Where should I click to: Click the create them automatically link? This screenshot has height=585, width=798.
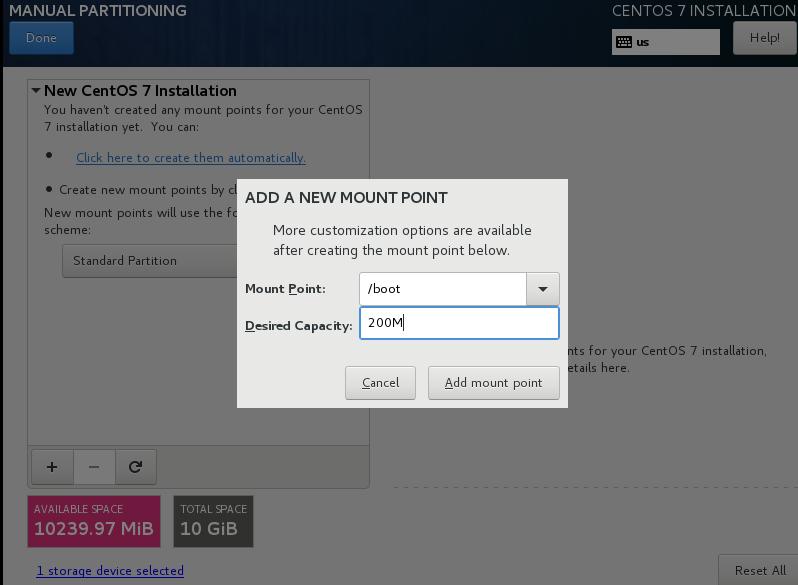coord(190,158)
